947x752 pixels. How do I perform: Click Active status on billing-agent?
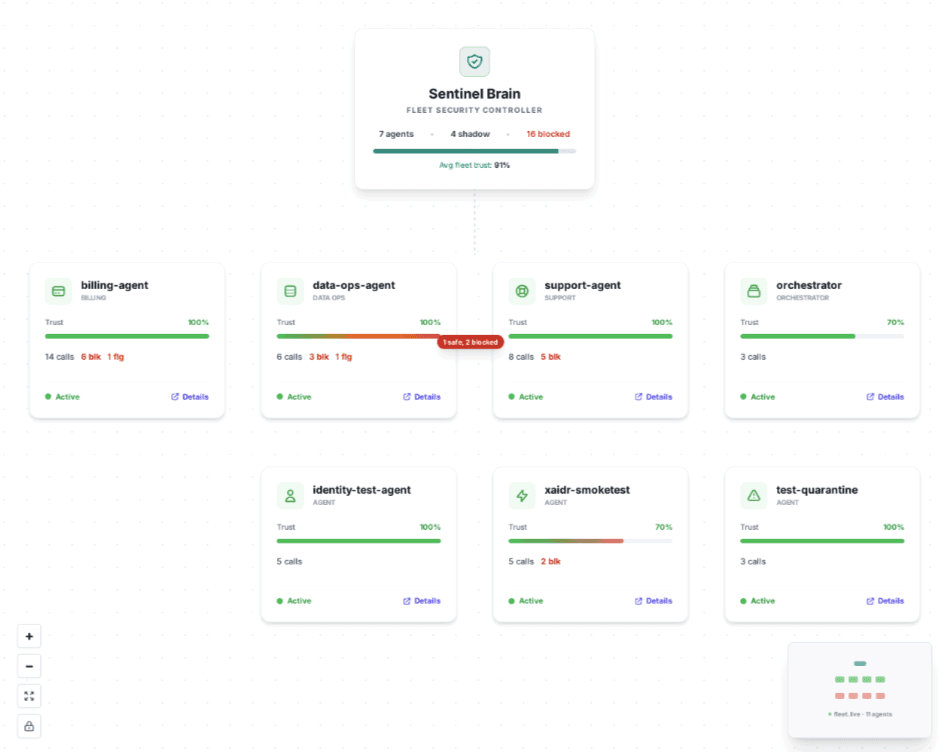pyautogui.click(x=62, y=397)
